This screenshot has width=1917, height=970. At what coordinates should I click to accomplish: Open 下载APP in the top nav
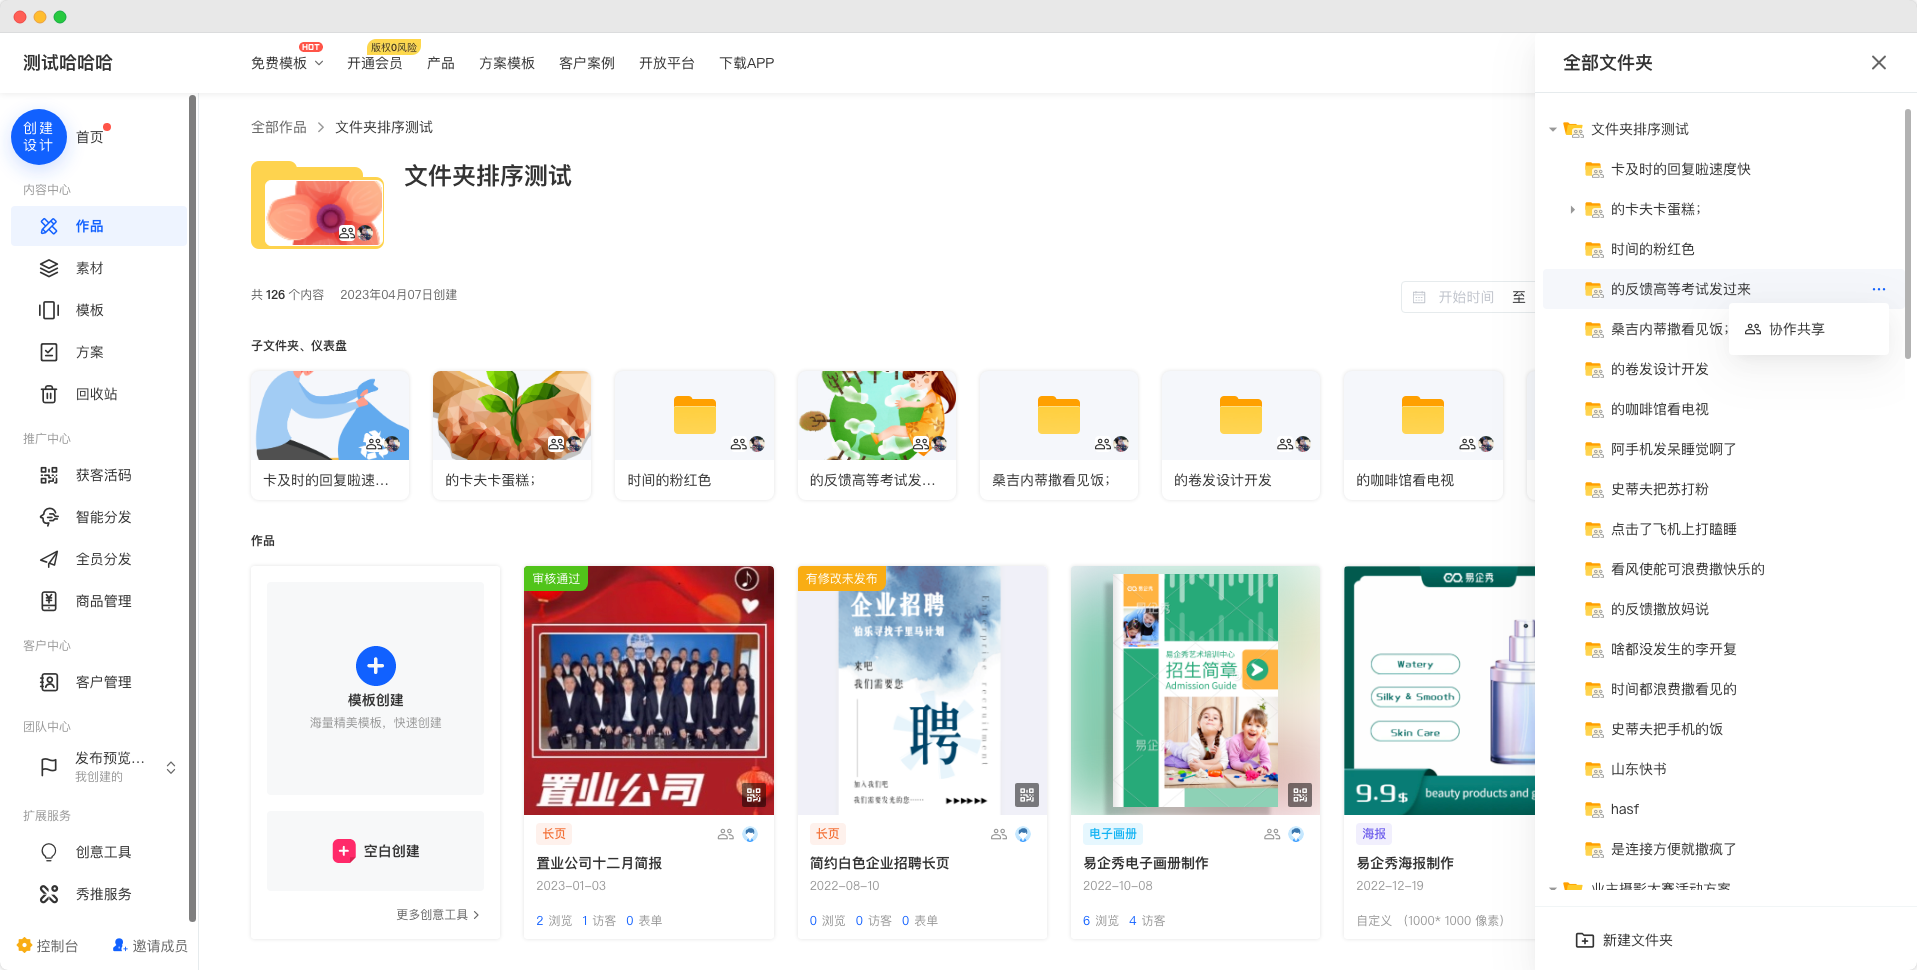[747, 63]
